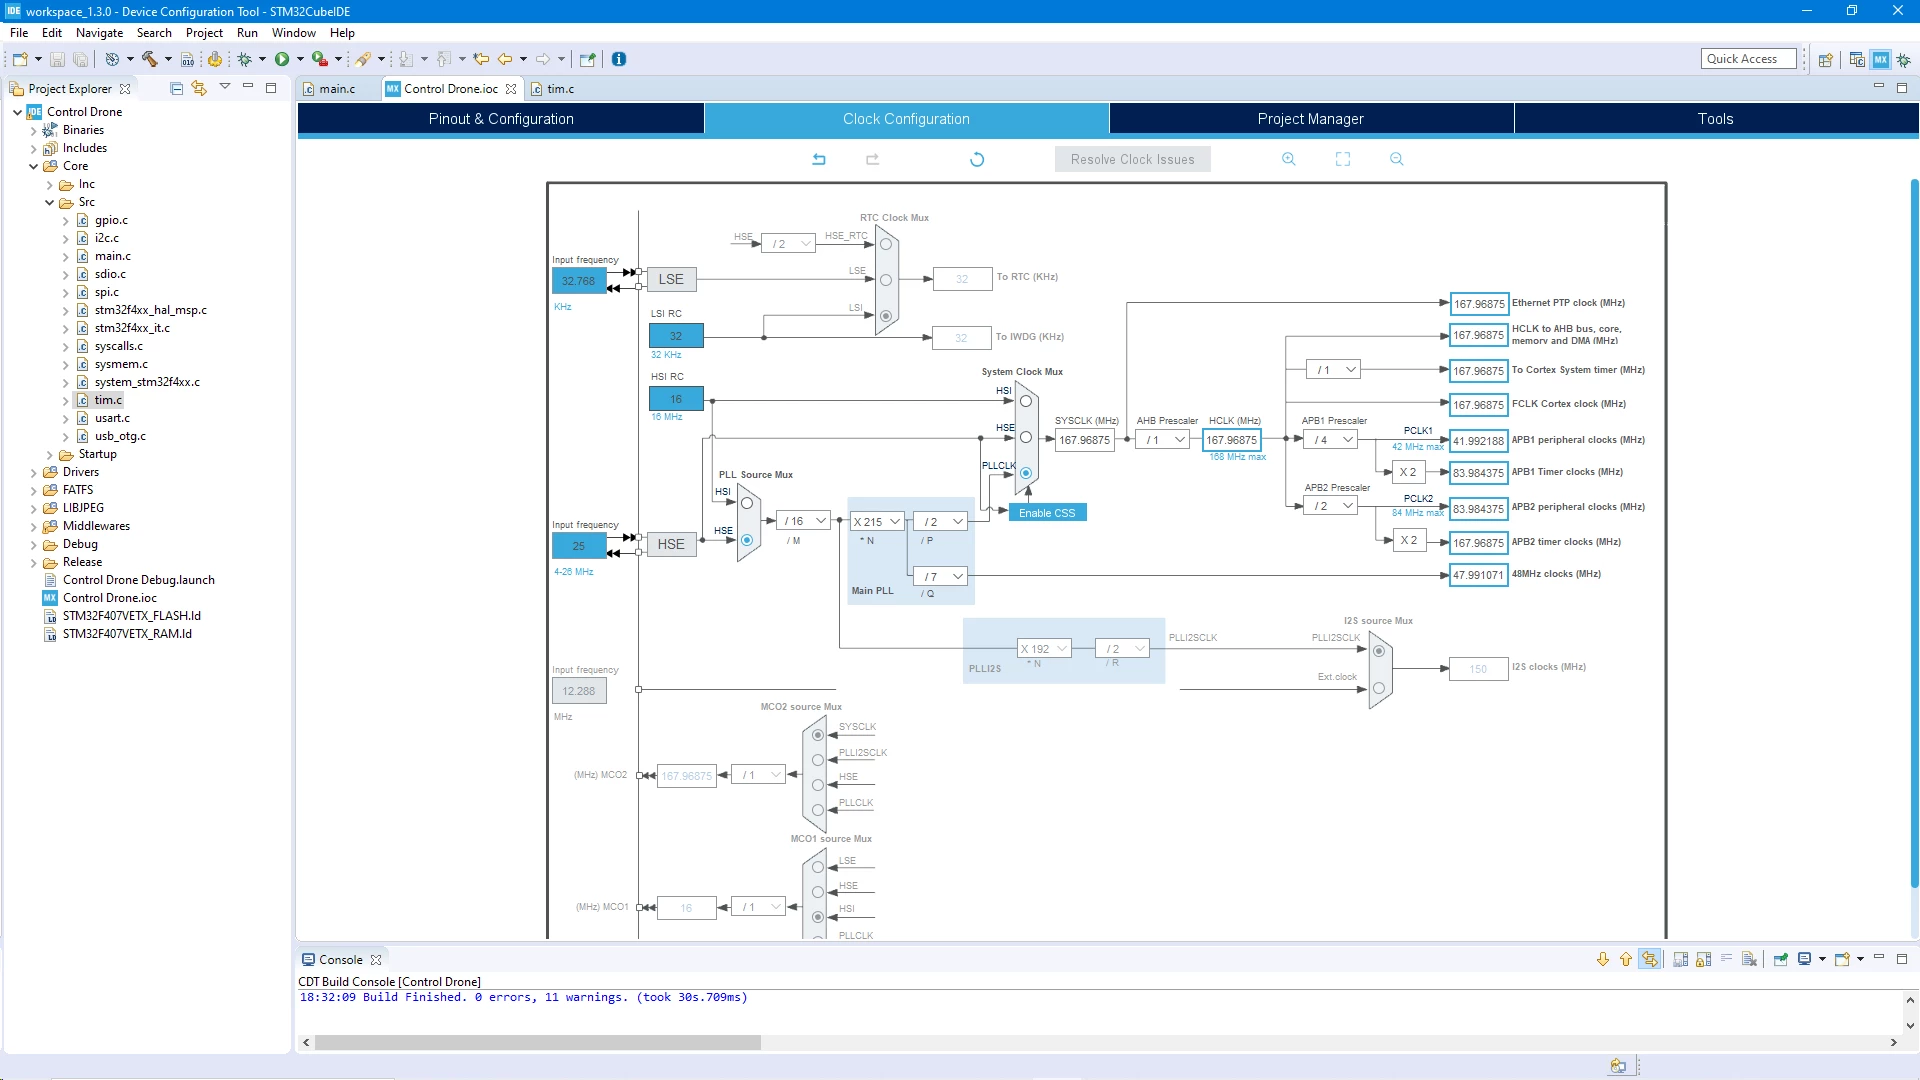Viewport: 1920px width, 1080px height.
Task: Collapse the Src folder in tree
Action: [x=50, y=202]
